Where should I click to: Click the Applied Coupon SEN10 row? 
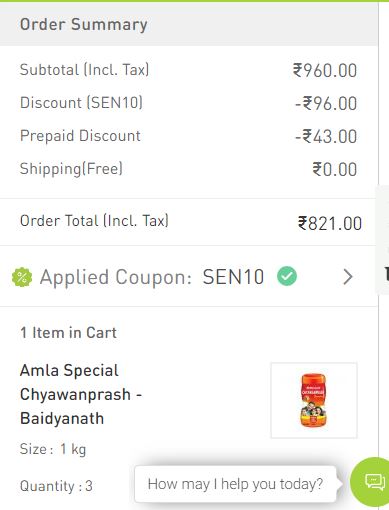(189, 277)
